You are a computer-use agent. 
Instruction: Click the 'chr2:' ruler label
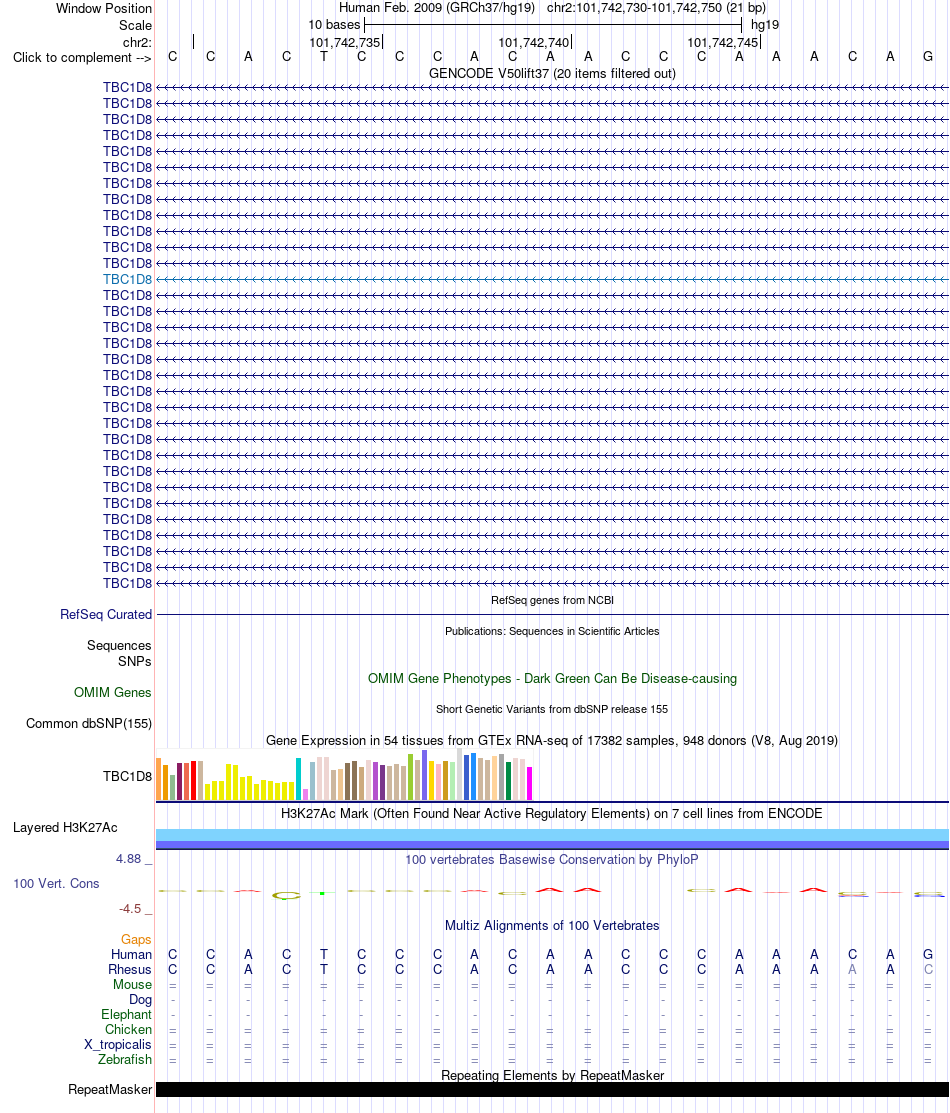coord(137,43)
